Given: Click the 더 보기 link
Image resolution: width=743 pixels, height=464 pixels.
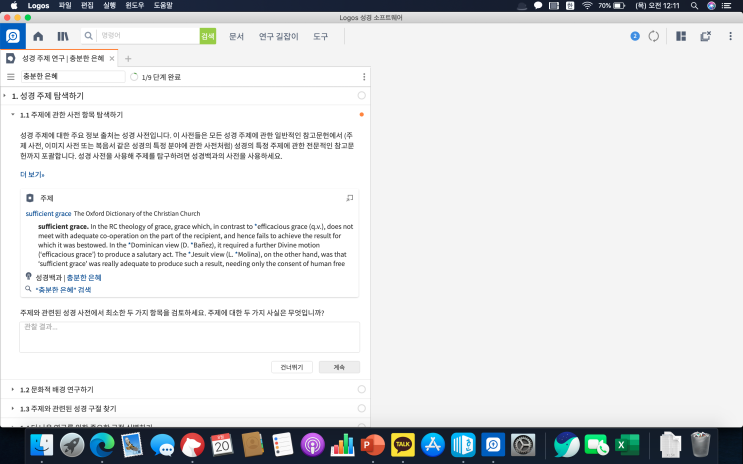Looking at the screenshot, I should click(32, 174).
